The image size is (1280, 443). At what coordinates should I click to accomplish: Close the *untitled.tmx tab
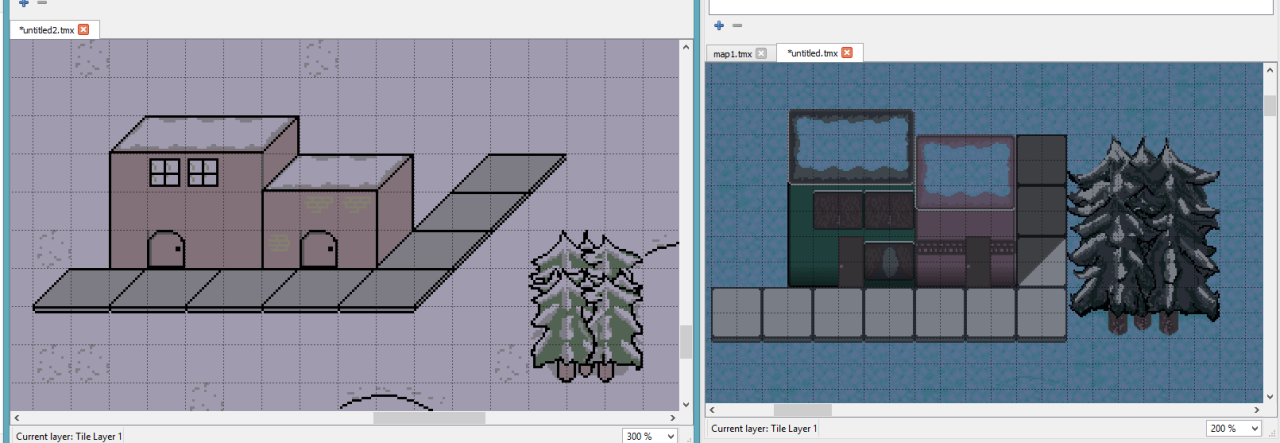847,53
